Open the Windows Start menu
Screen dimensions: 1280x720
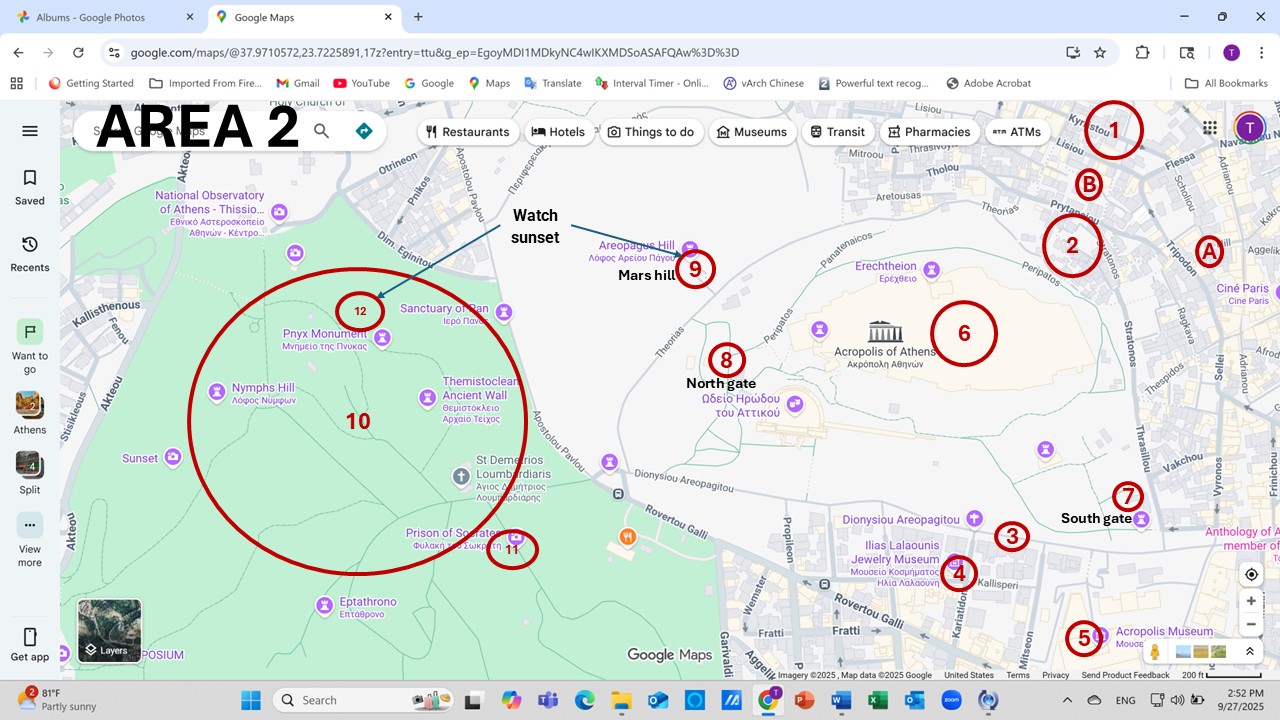point(250,700)
